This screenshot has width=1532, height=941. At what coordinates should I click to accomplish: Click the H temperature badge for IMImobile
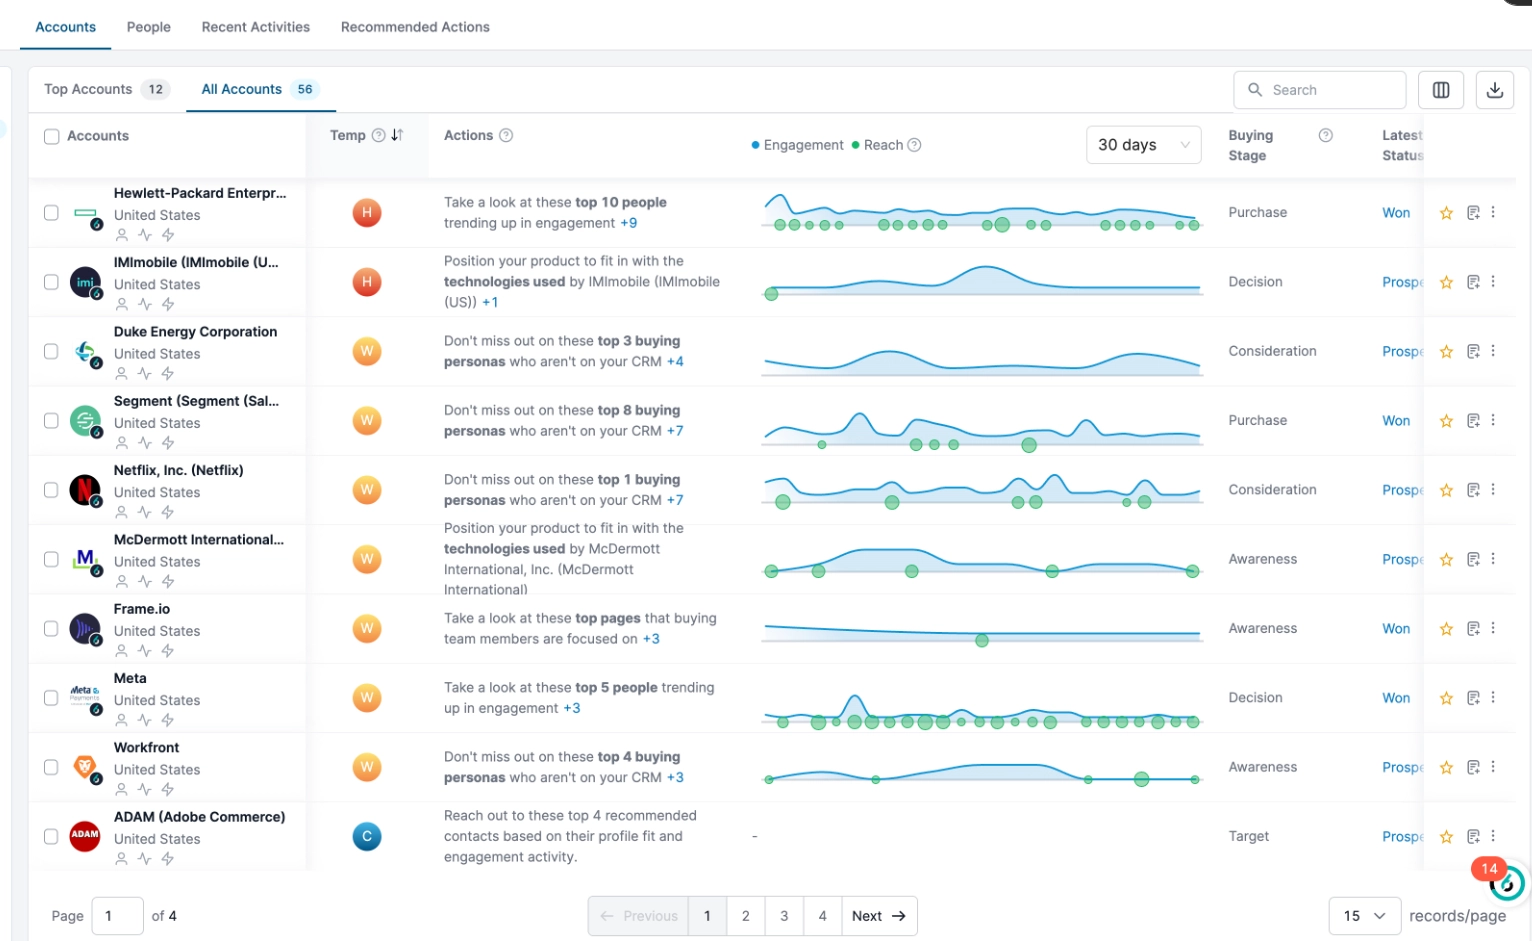coord(367,282)
